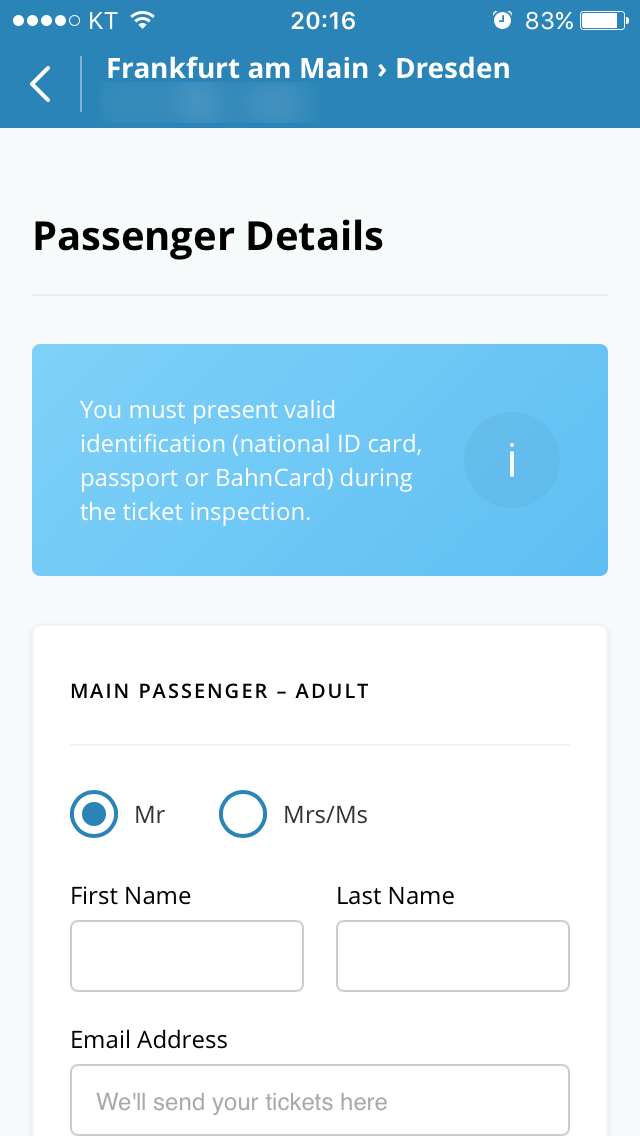
Task: Select the Mrs/Ms radio button
Action: tap(243, 815)
